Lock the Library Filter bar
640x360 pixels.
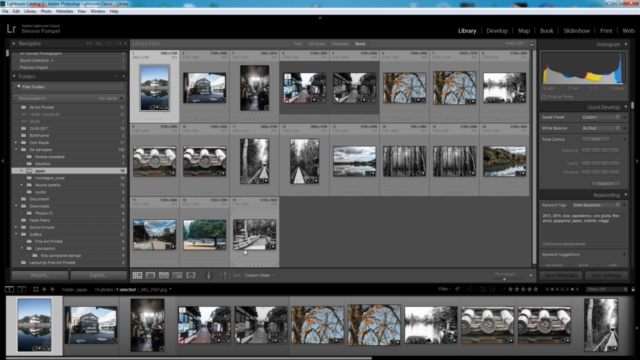coord(532,44)
